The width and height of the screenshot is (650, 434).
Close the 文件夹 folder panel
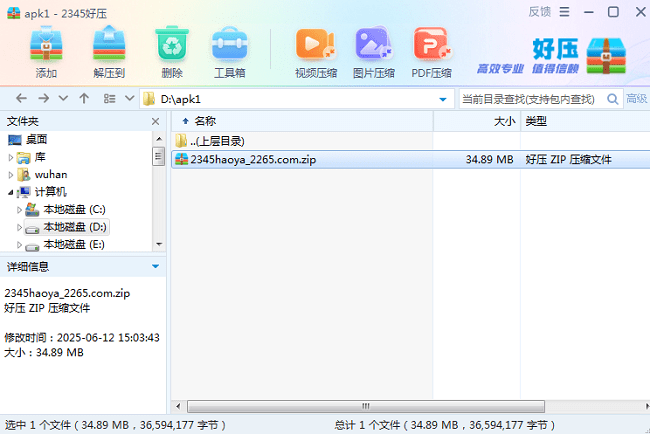coord(155,121)
